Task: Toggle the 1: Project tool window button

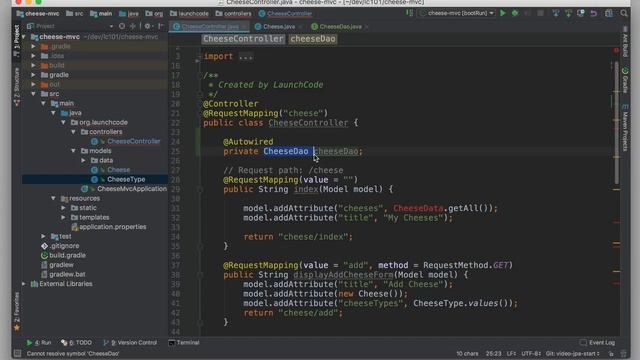Action: point(17,42)
